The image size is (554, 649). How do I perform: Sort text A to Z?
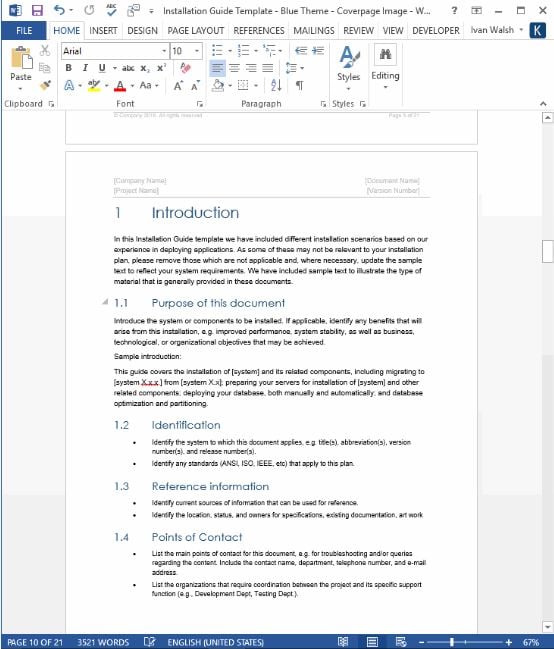coord(276,85)
